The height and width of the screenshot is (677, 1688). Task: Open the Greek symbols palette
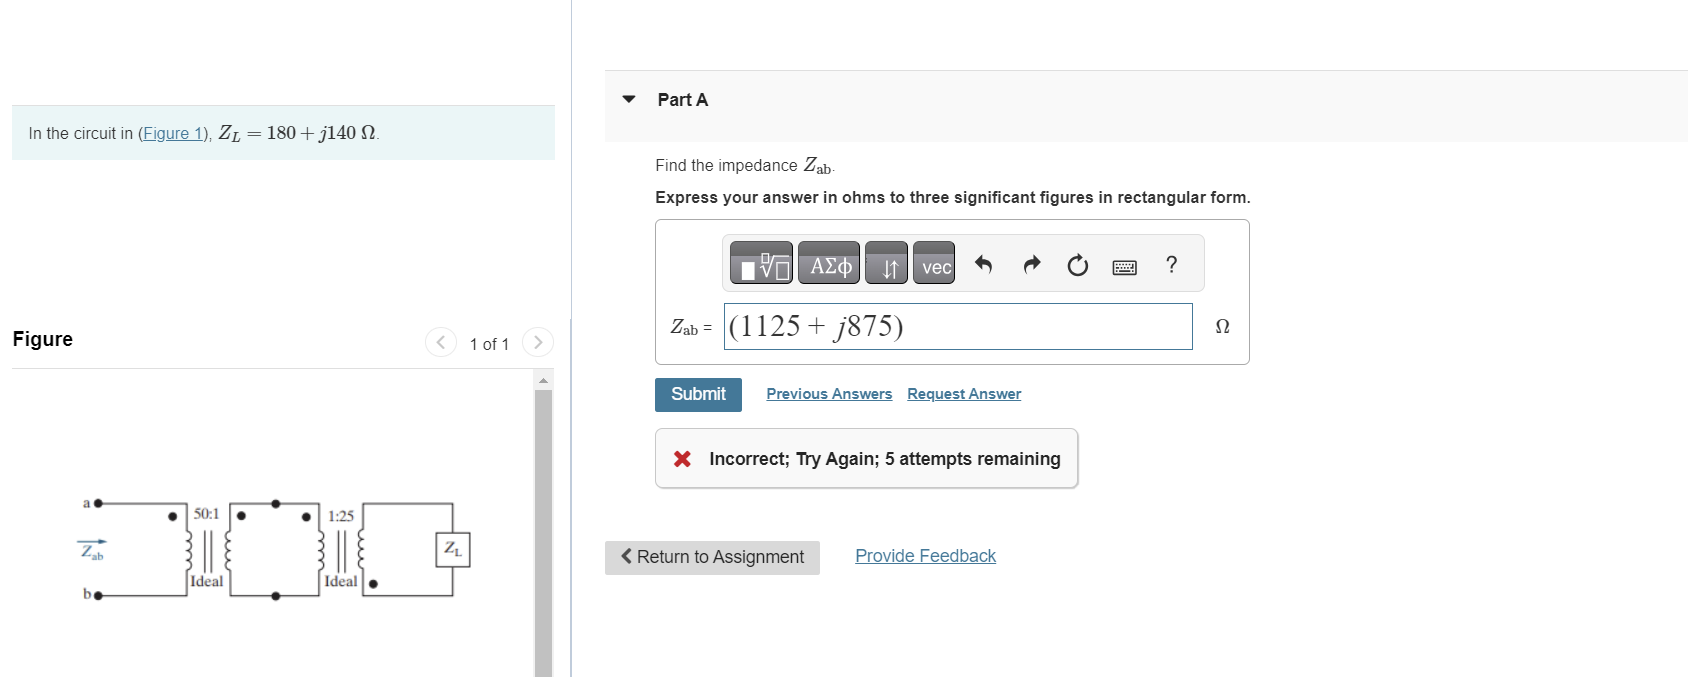[828, 263]
